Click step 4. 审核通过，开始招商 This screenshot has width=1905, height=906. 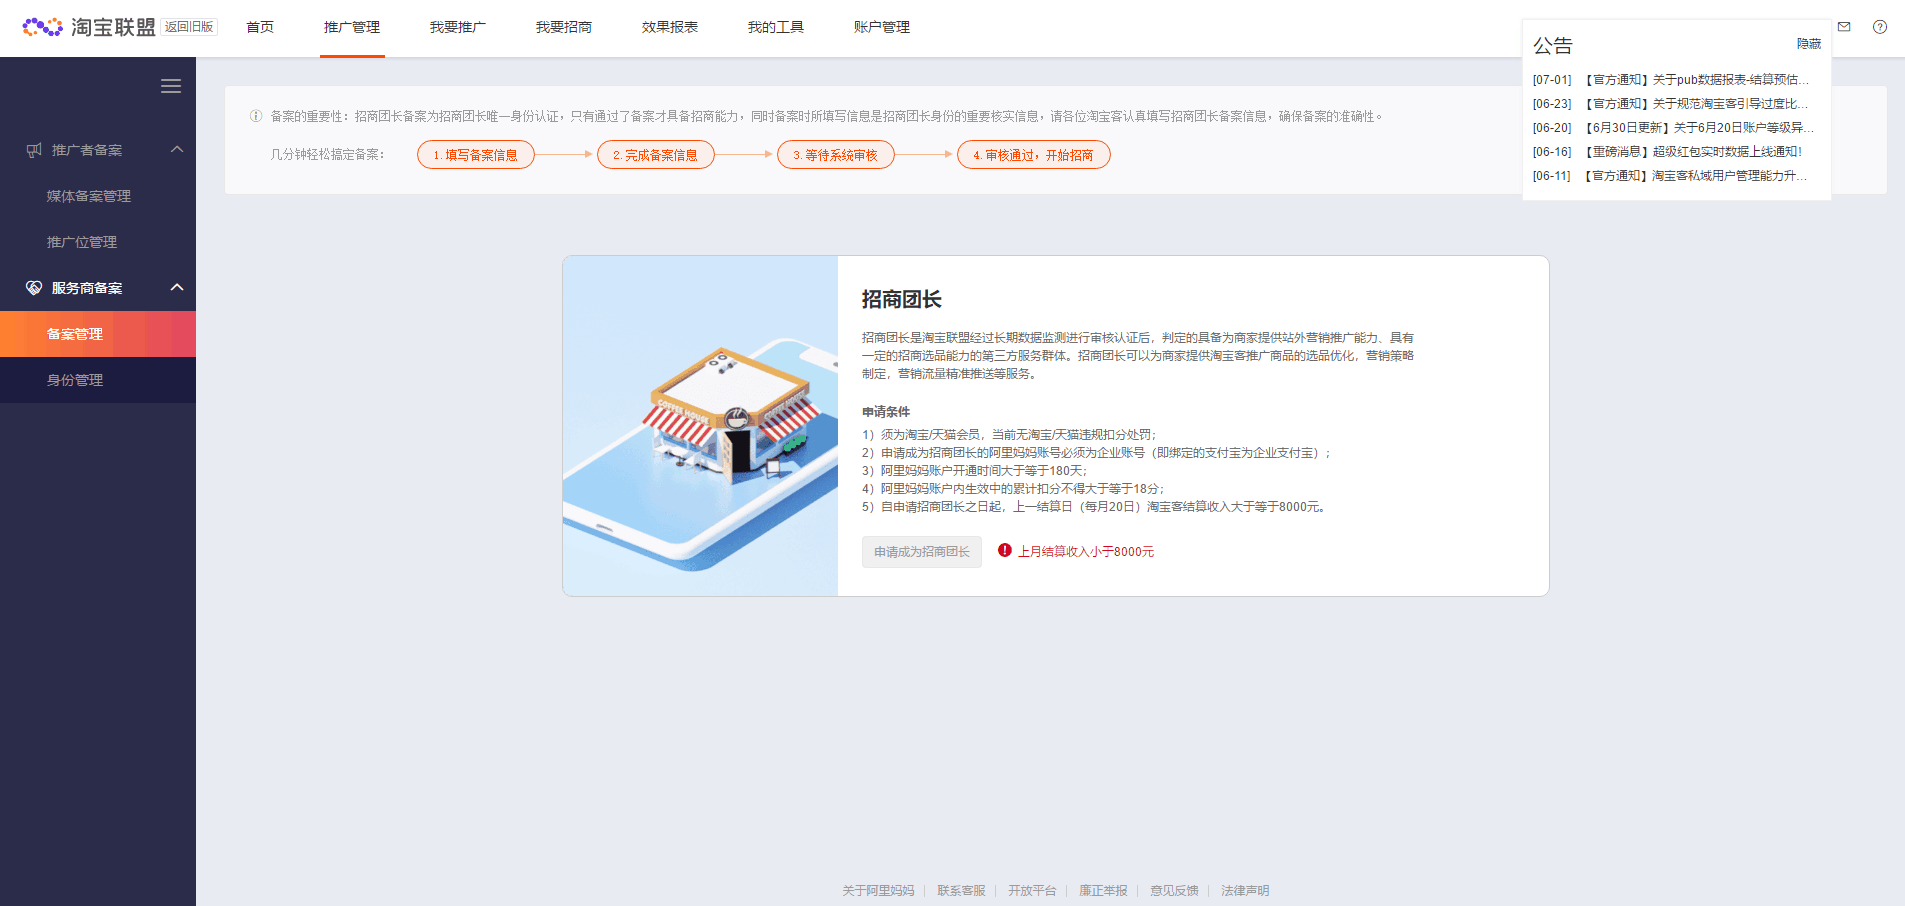pyautogui.click(x=1034, y=155)
